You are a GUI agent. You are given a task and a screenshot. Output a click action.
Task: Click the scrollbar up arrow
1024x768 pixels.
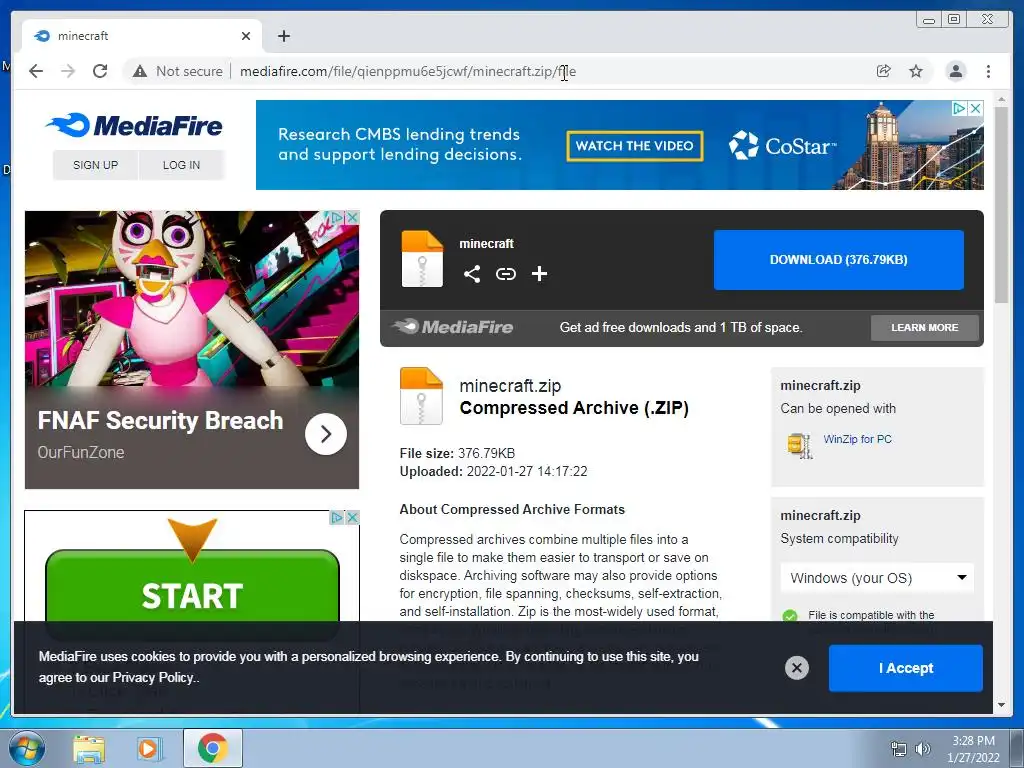(1001, 99)
